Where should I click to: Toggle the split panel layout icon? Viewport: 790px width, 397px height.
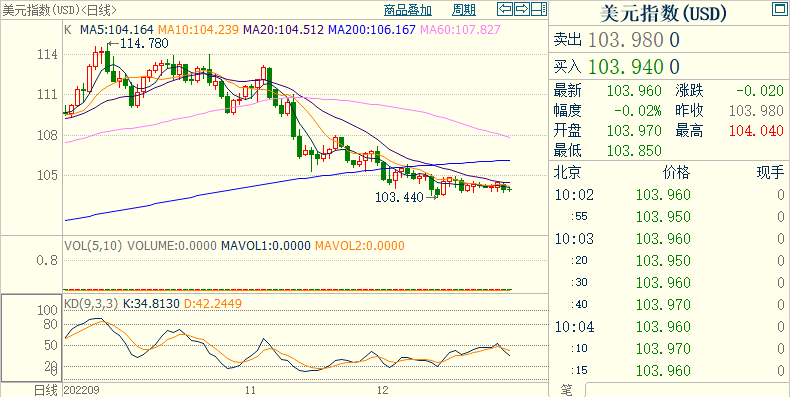(539, 9)
